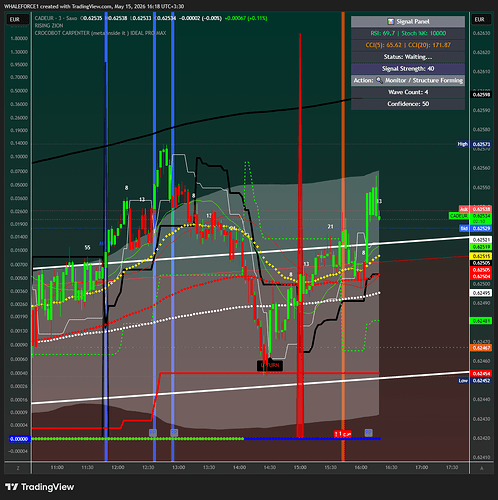Viewport: 498px width, 500px height.
Task: Toggle auto scale "A" in bottom-right corner
Action: pos(481,468)
